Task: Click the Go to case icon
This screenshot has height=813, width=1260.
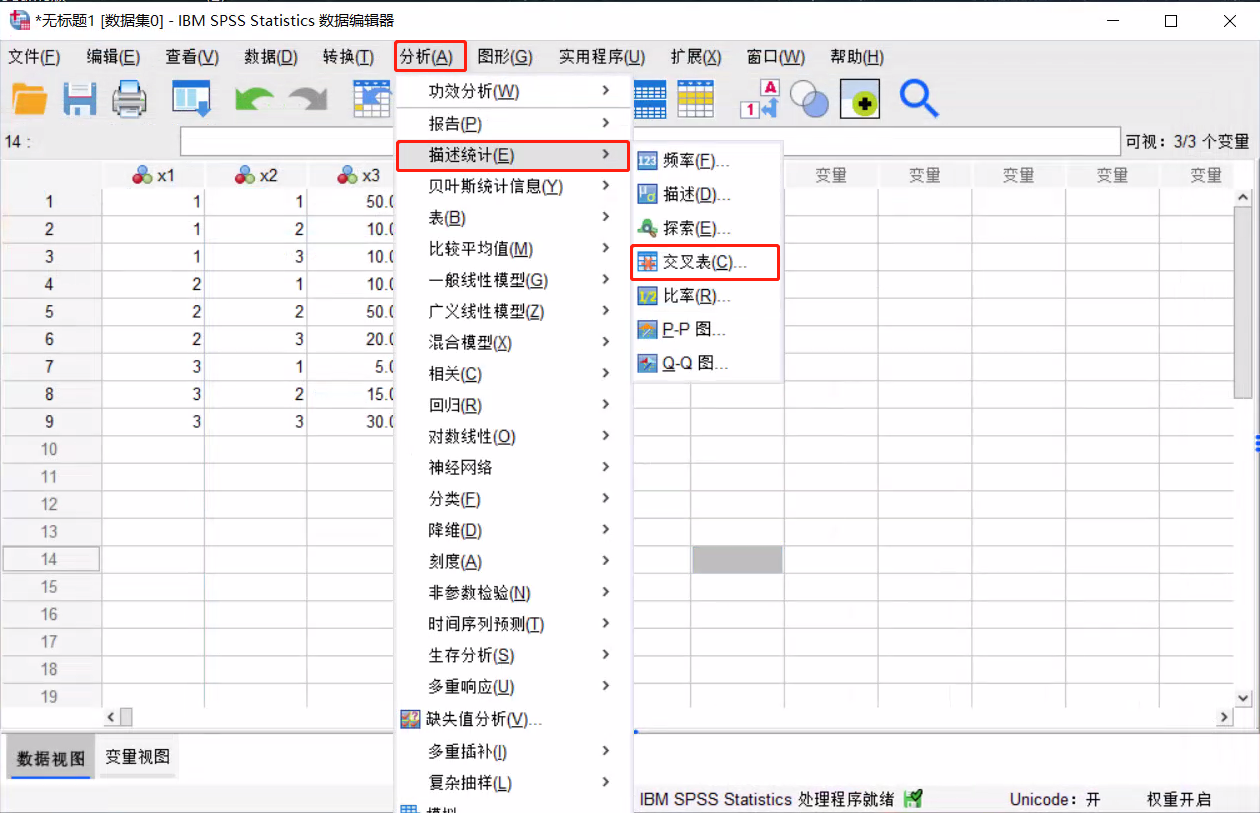Action: pyautogui.click(x=371, y=98)
